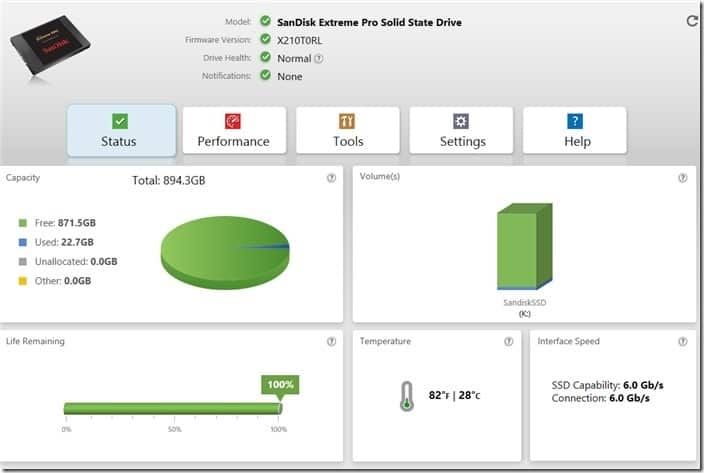704x473 pixels.
Task: Click the green checkmark next to Model
Action: pyautogui.click(x=265, y=21)
